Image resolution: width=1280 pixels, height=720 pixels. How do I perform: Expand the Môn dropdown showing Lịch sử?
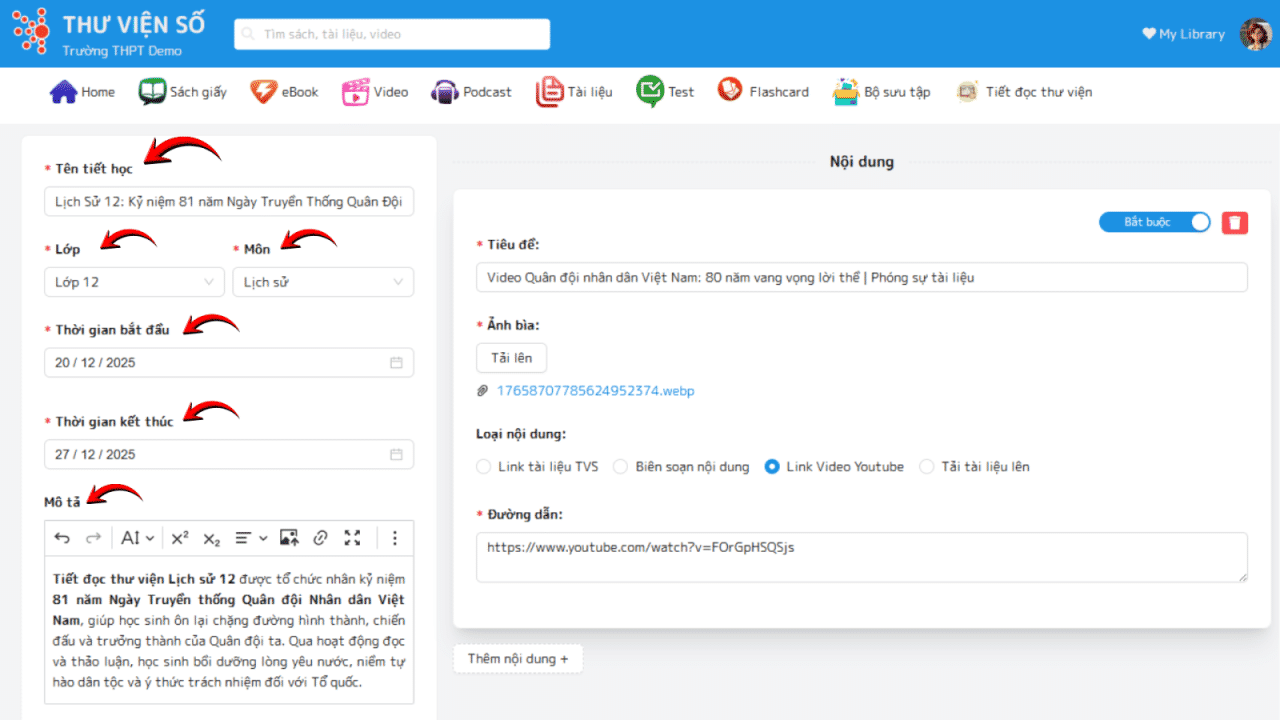(322, 282)
